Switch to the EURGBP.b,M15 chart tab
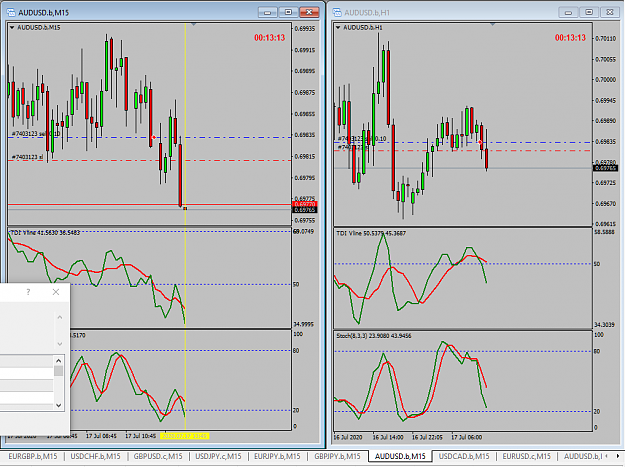The width and height of the screenshot is (625, 467). pos(33,456)
